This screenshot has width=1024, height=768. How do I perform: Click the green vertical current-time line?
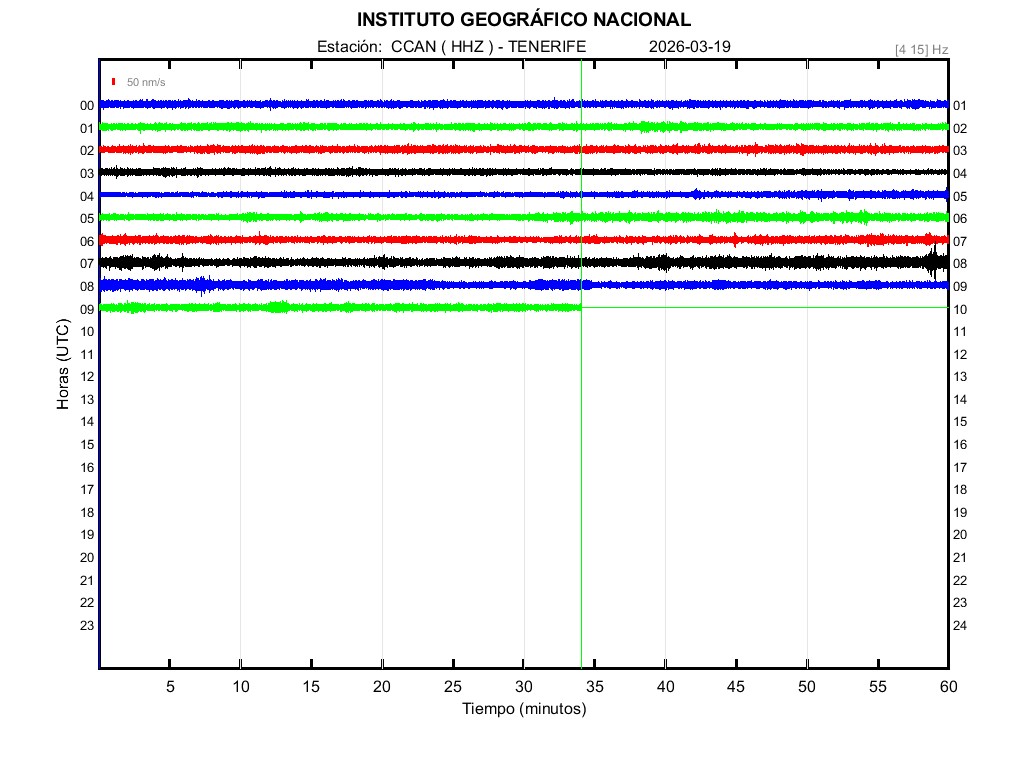coord(581,480)
